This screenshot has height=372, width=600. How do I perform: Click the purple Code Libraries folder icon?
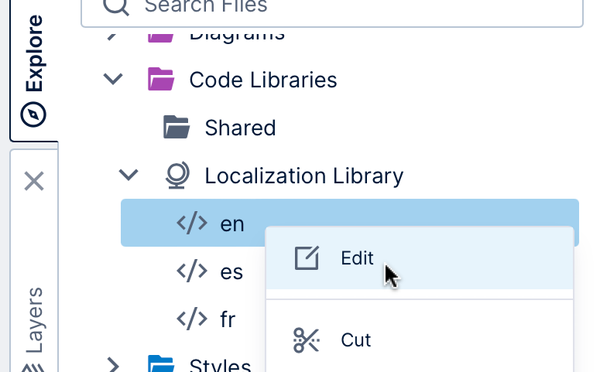click(x=161, y=79)
